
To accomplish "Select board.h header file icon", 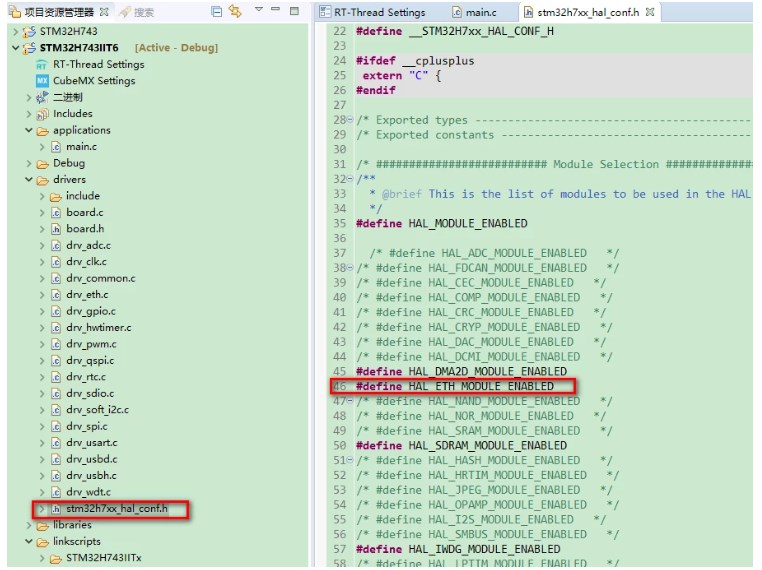I will click(x=56, y=229).
